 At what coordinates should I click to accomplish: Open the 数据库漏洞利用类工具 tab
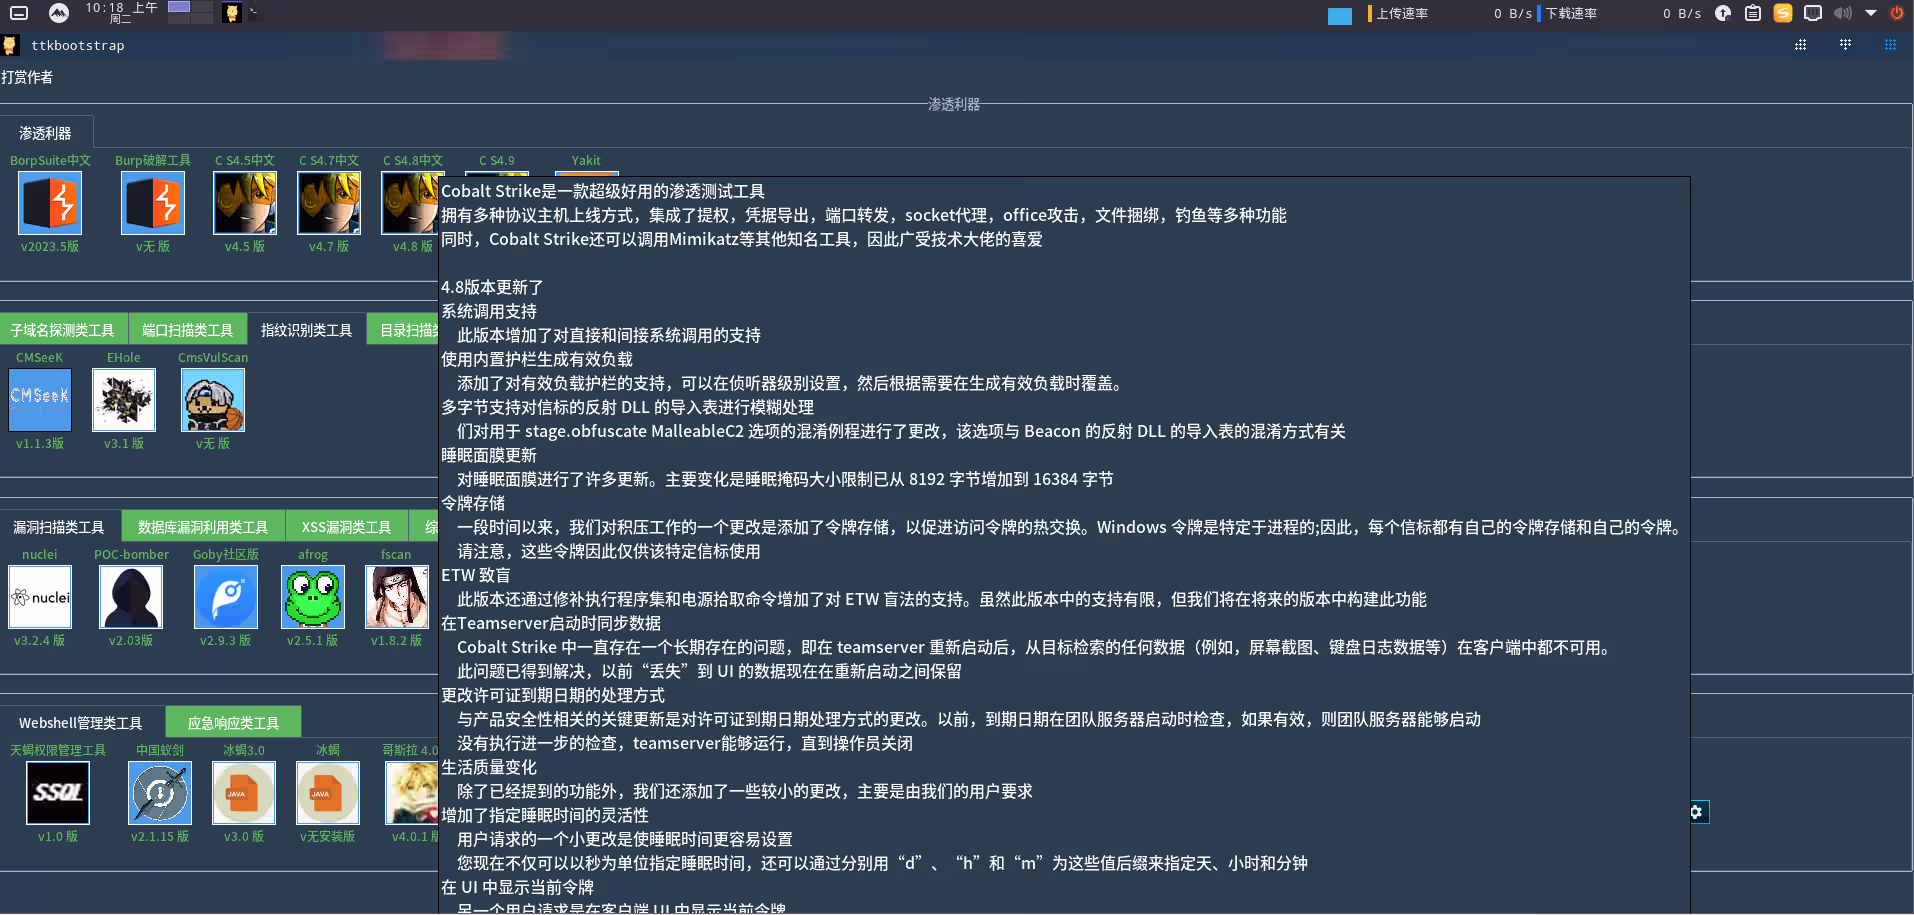pos(203,527)
